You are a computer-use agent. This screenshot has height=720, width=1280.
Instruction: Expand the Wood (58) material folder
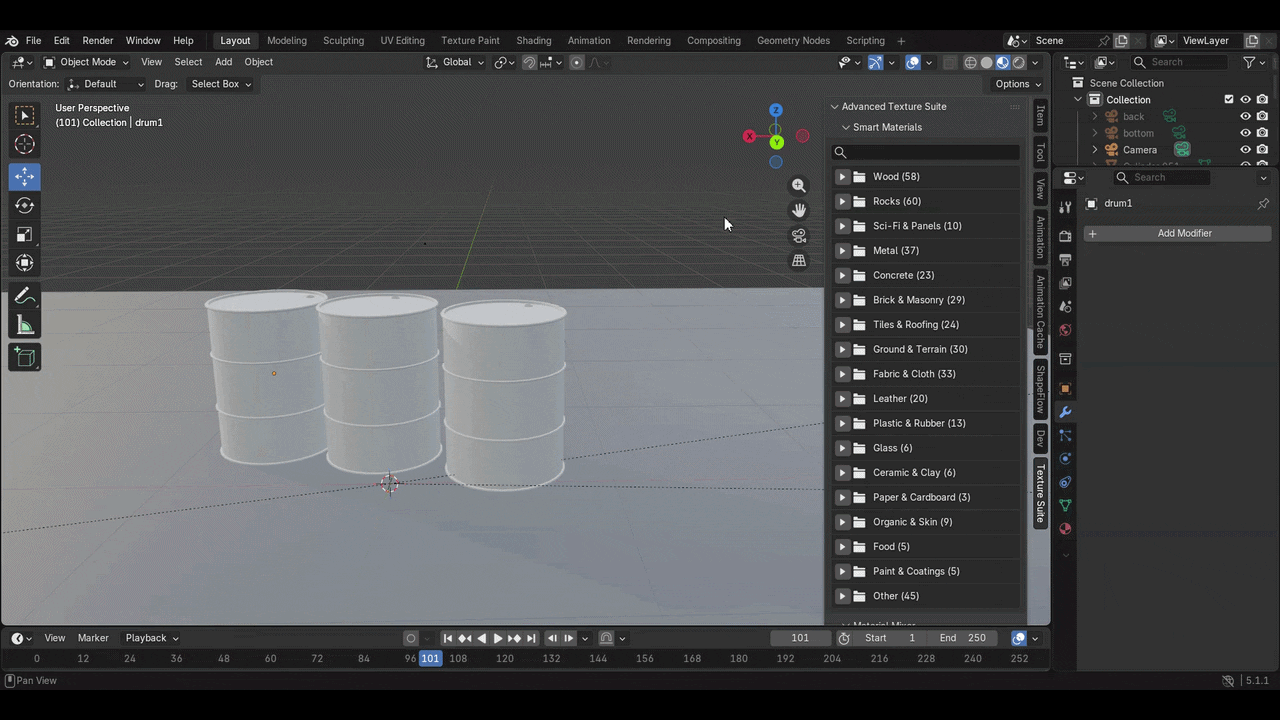tap(842, 177)
